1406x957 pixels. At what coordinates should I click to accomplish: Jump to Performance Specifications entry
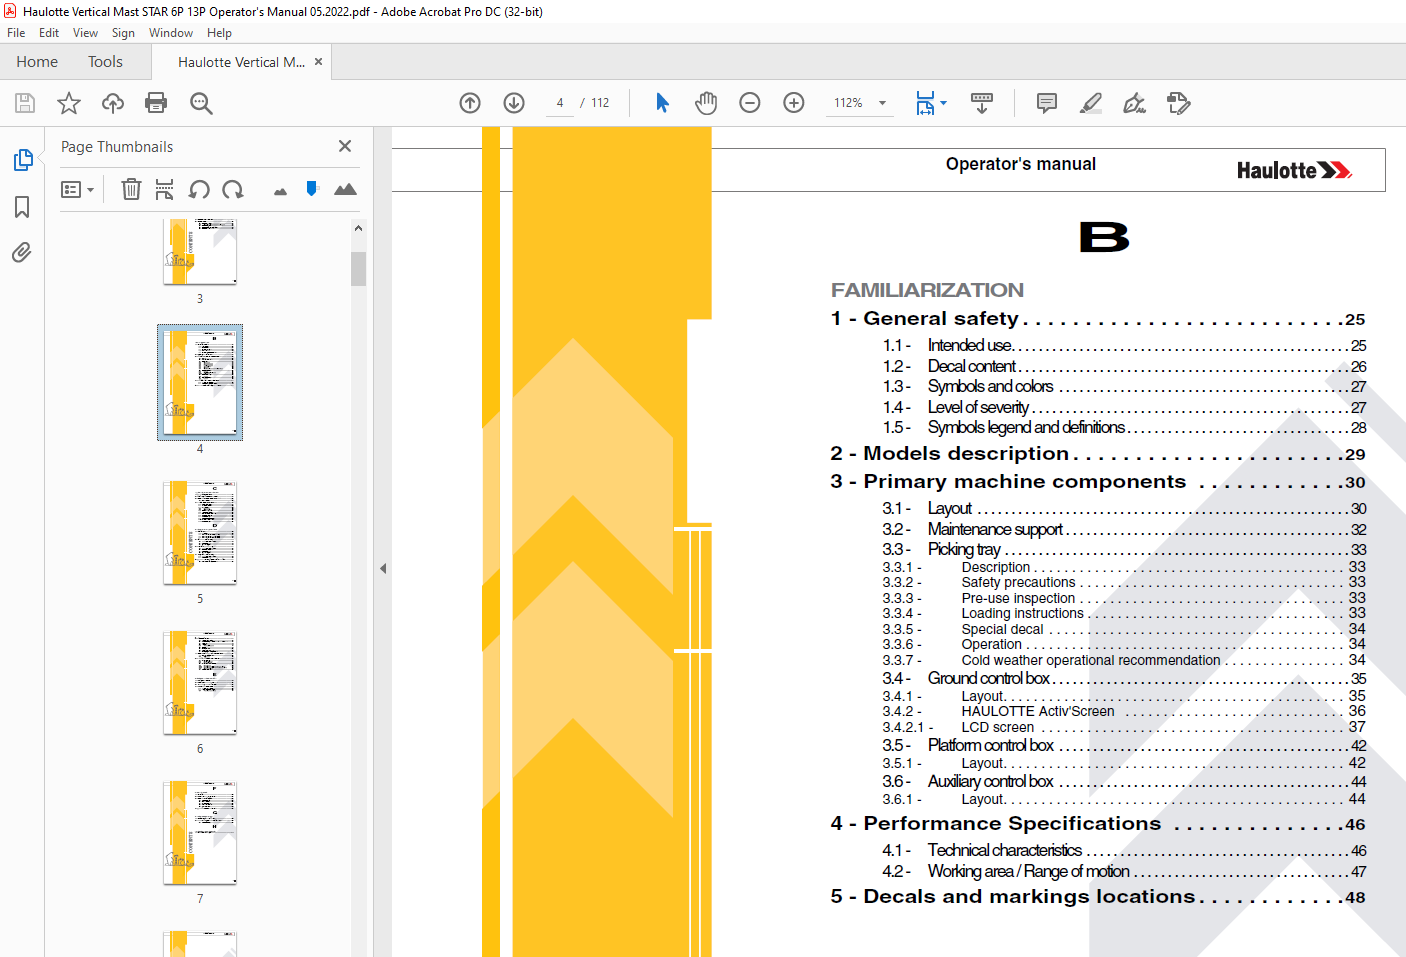click(x=1098, y=824)
